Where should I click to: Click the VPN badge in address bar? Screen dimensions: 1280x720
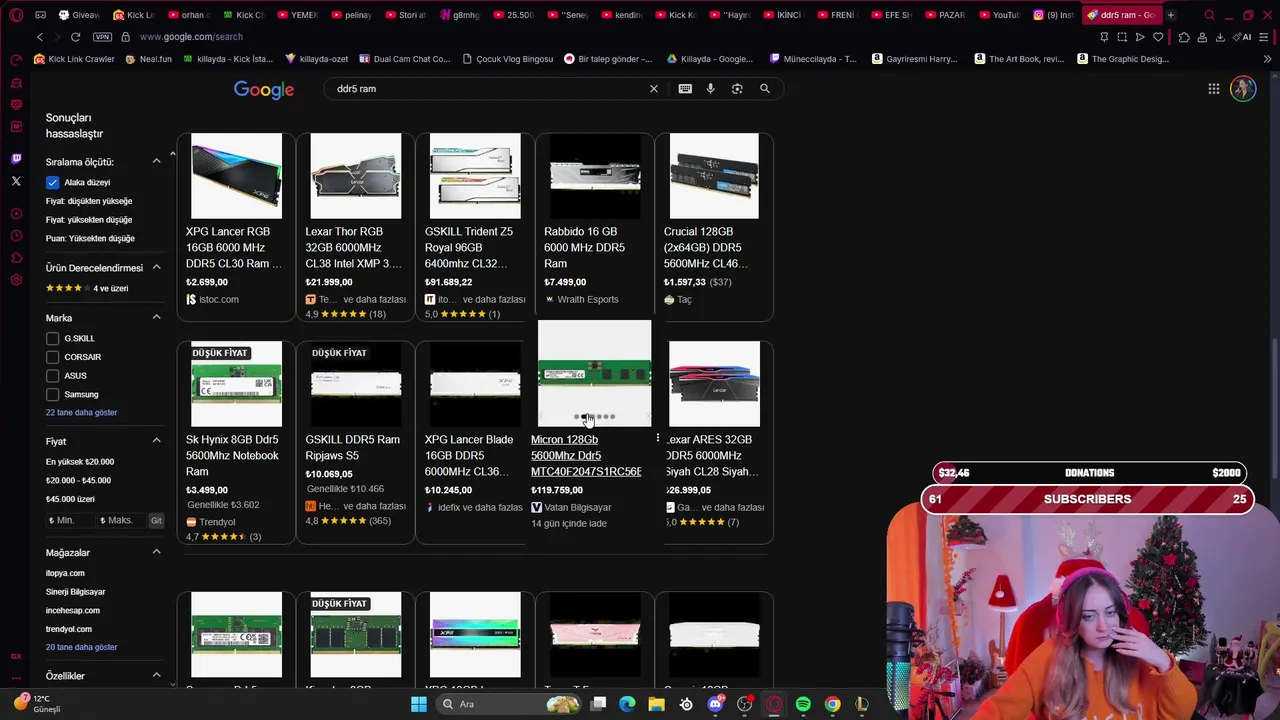coord(102,37)
